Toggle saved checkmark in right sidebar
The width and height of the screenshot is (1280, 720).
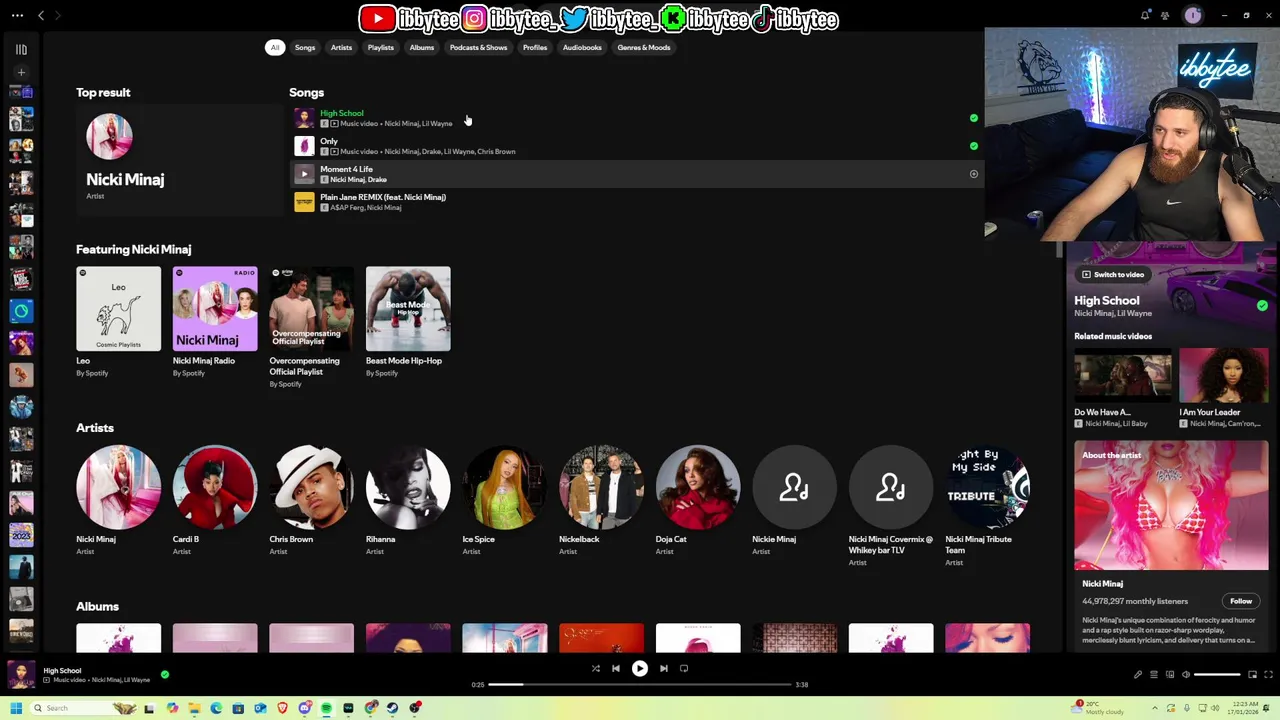(1262, 306)
